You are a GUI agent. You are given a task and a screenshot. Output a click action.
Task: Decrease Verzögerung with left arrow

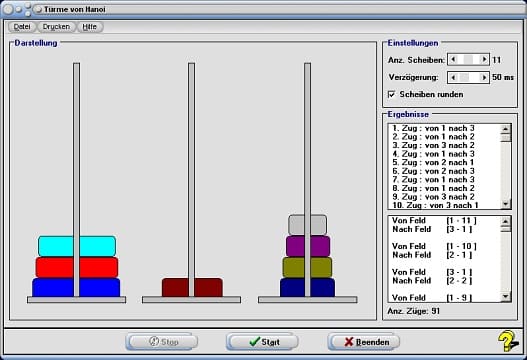pos(453,78)
